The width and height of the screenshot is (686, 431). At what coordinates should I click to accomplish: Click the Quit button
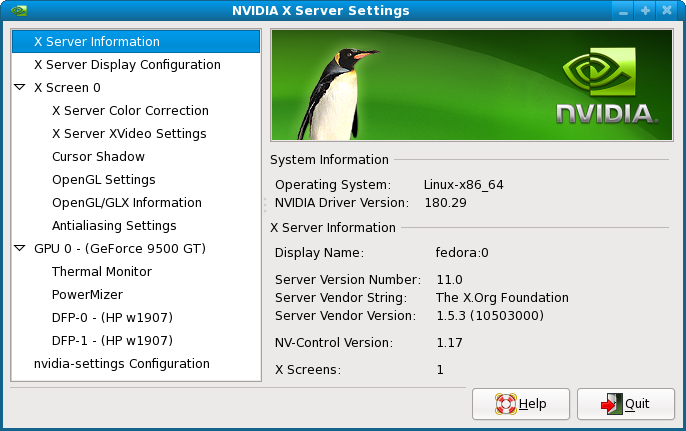pyautogui.click(x=626, y=404)
